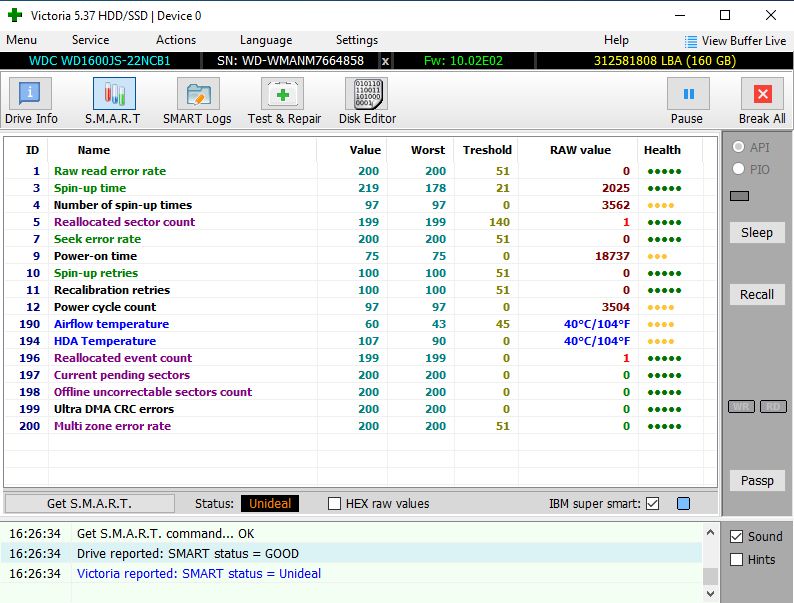Select the PIO radio button

[738, 169]
